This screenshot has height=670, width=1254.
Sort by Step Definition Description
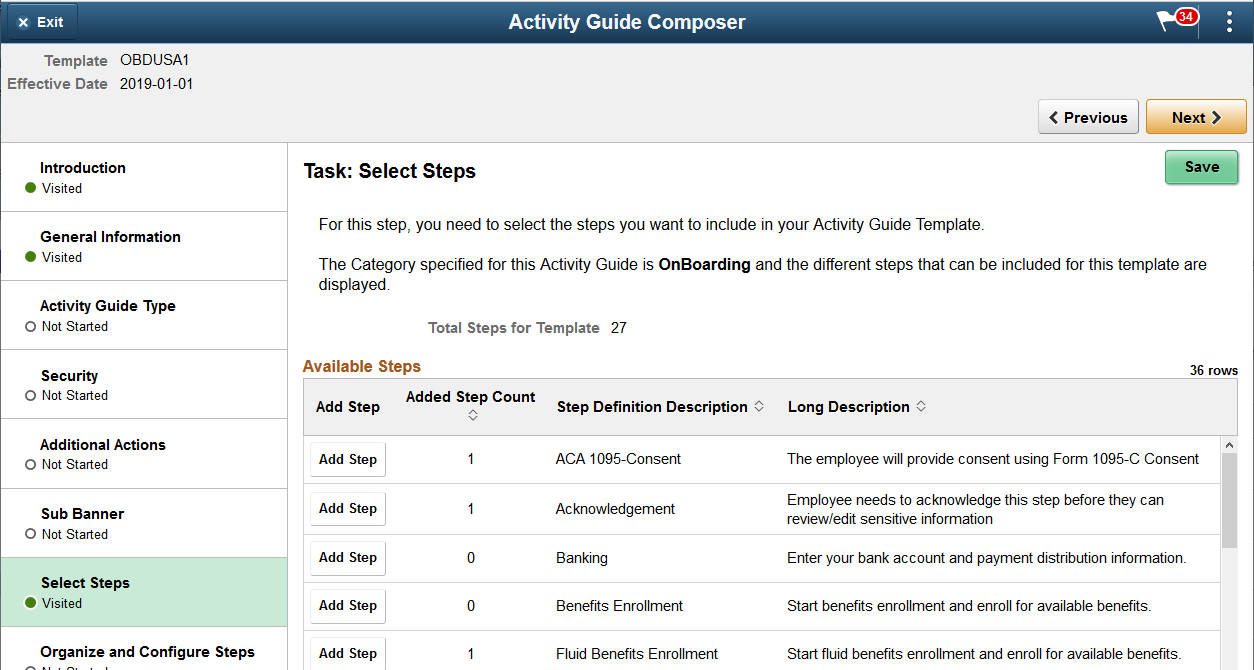click(651, 406)
